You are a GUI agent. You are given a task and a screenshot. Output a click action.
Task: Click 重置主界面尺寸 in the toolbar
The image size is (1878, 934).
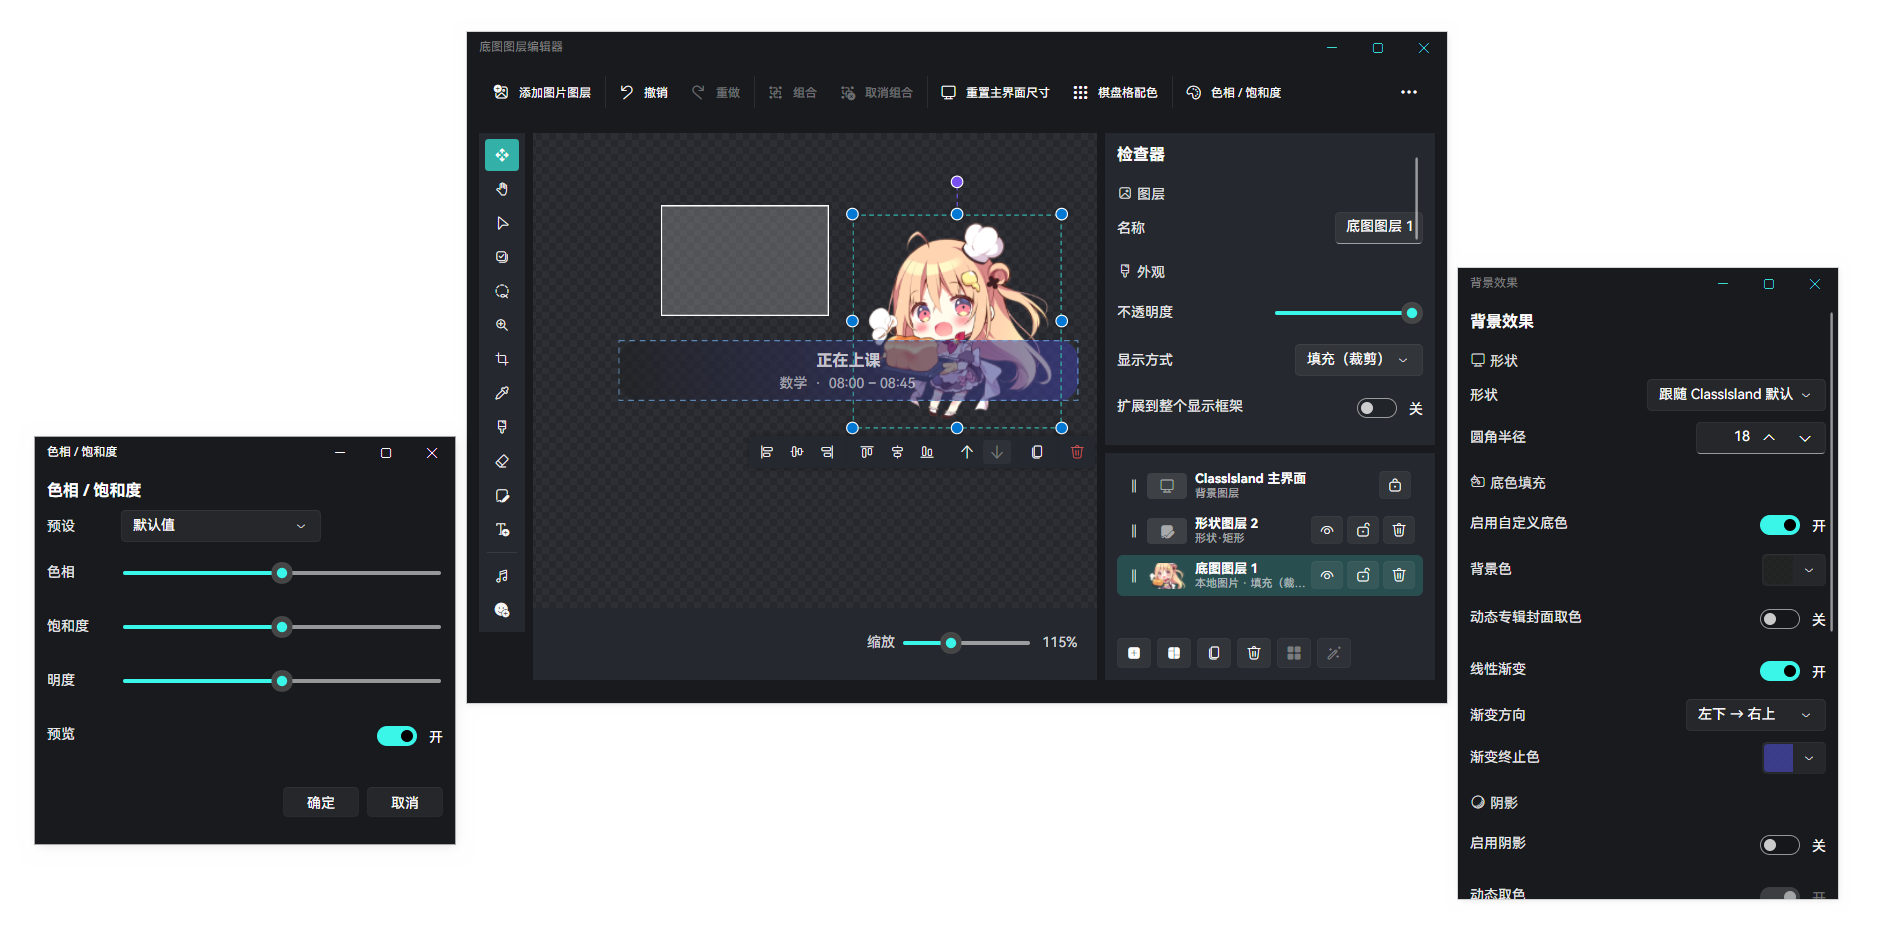click(996, 92)
